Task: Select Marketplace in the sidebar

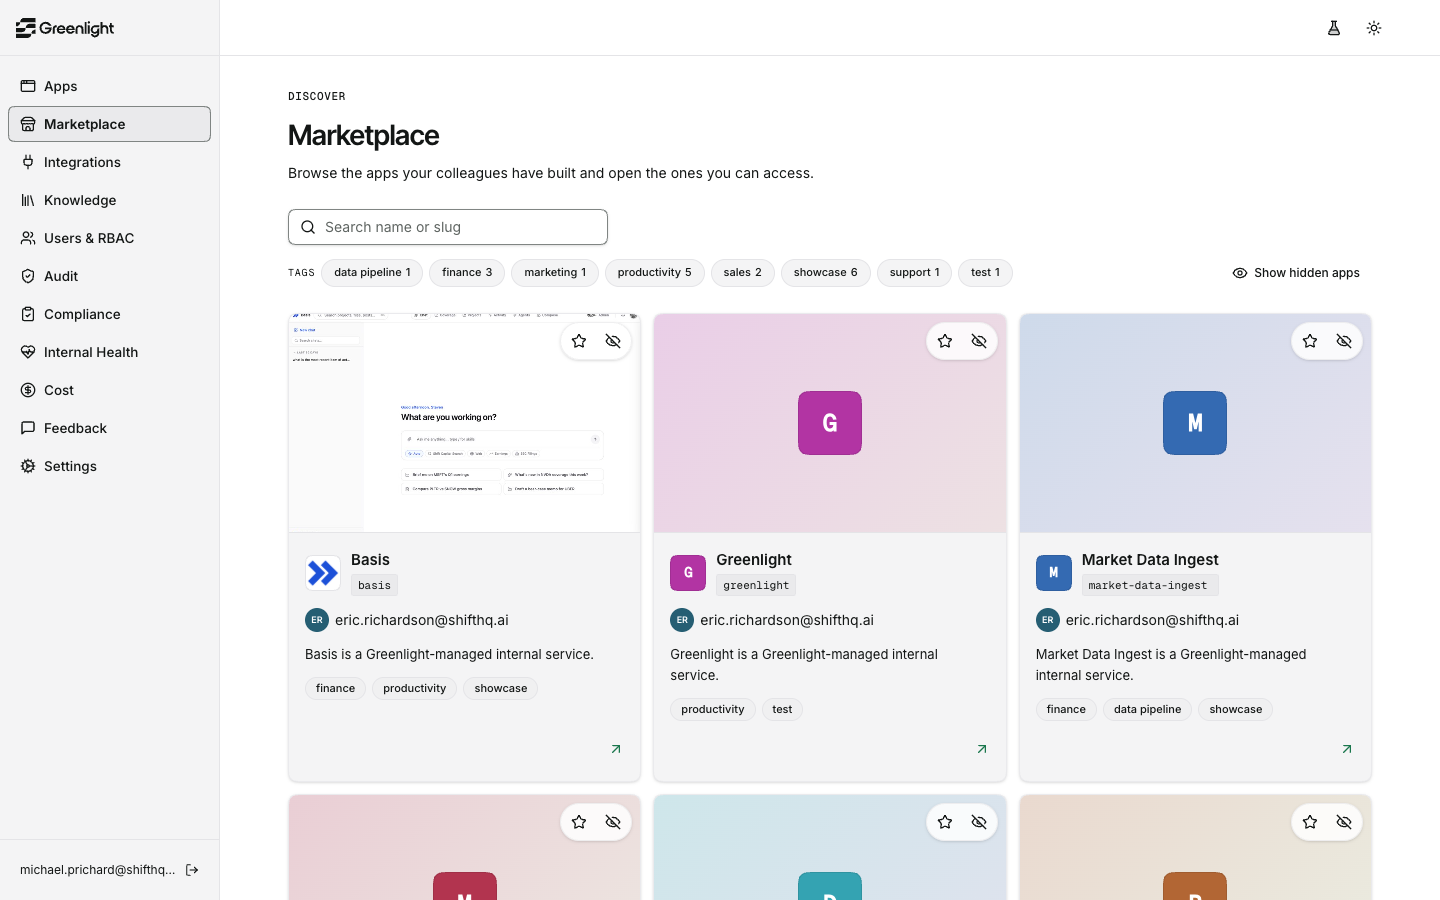Action: point(109,124)
